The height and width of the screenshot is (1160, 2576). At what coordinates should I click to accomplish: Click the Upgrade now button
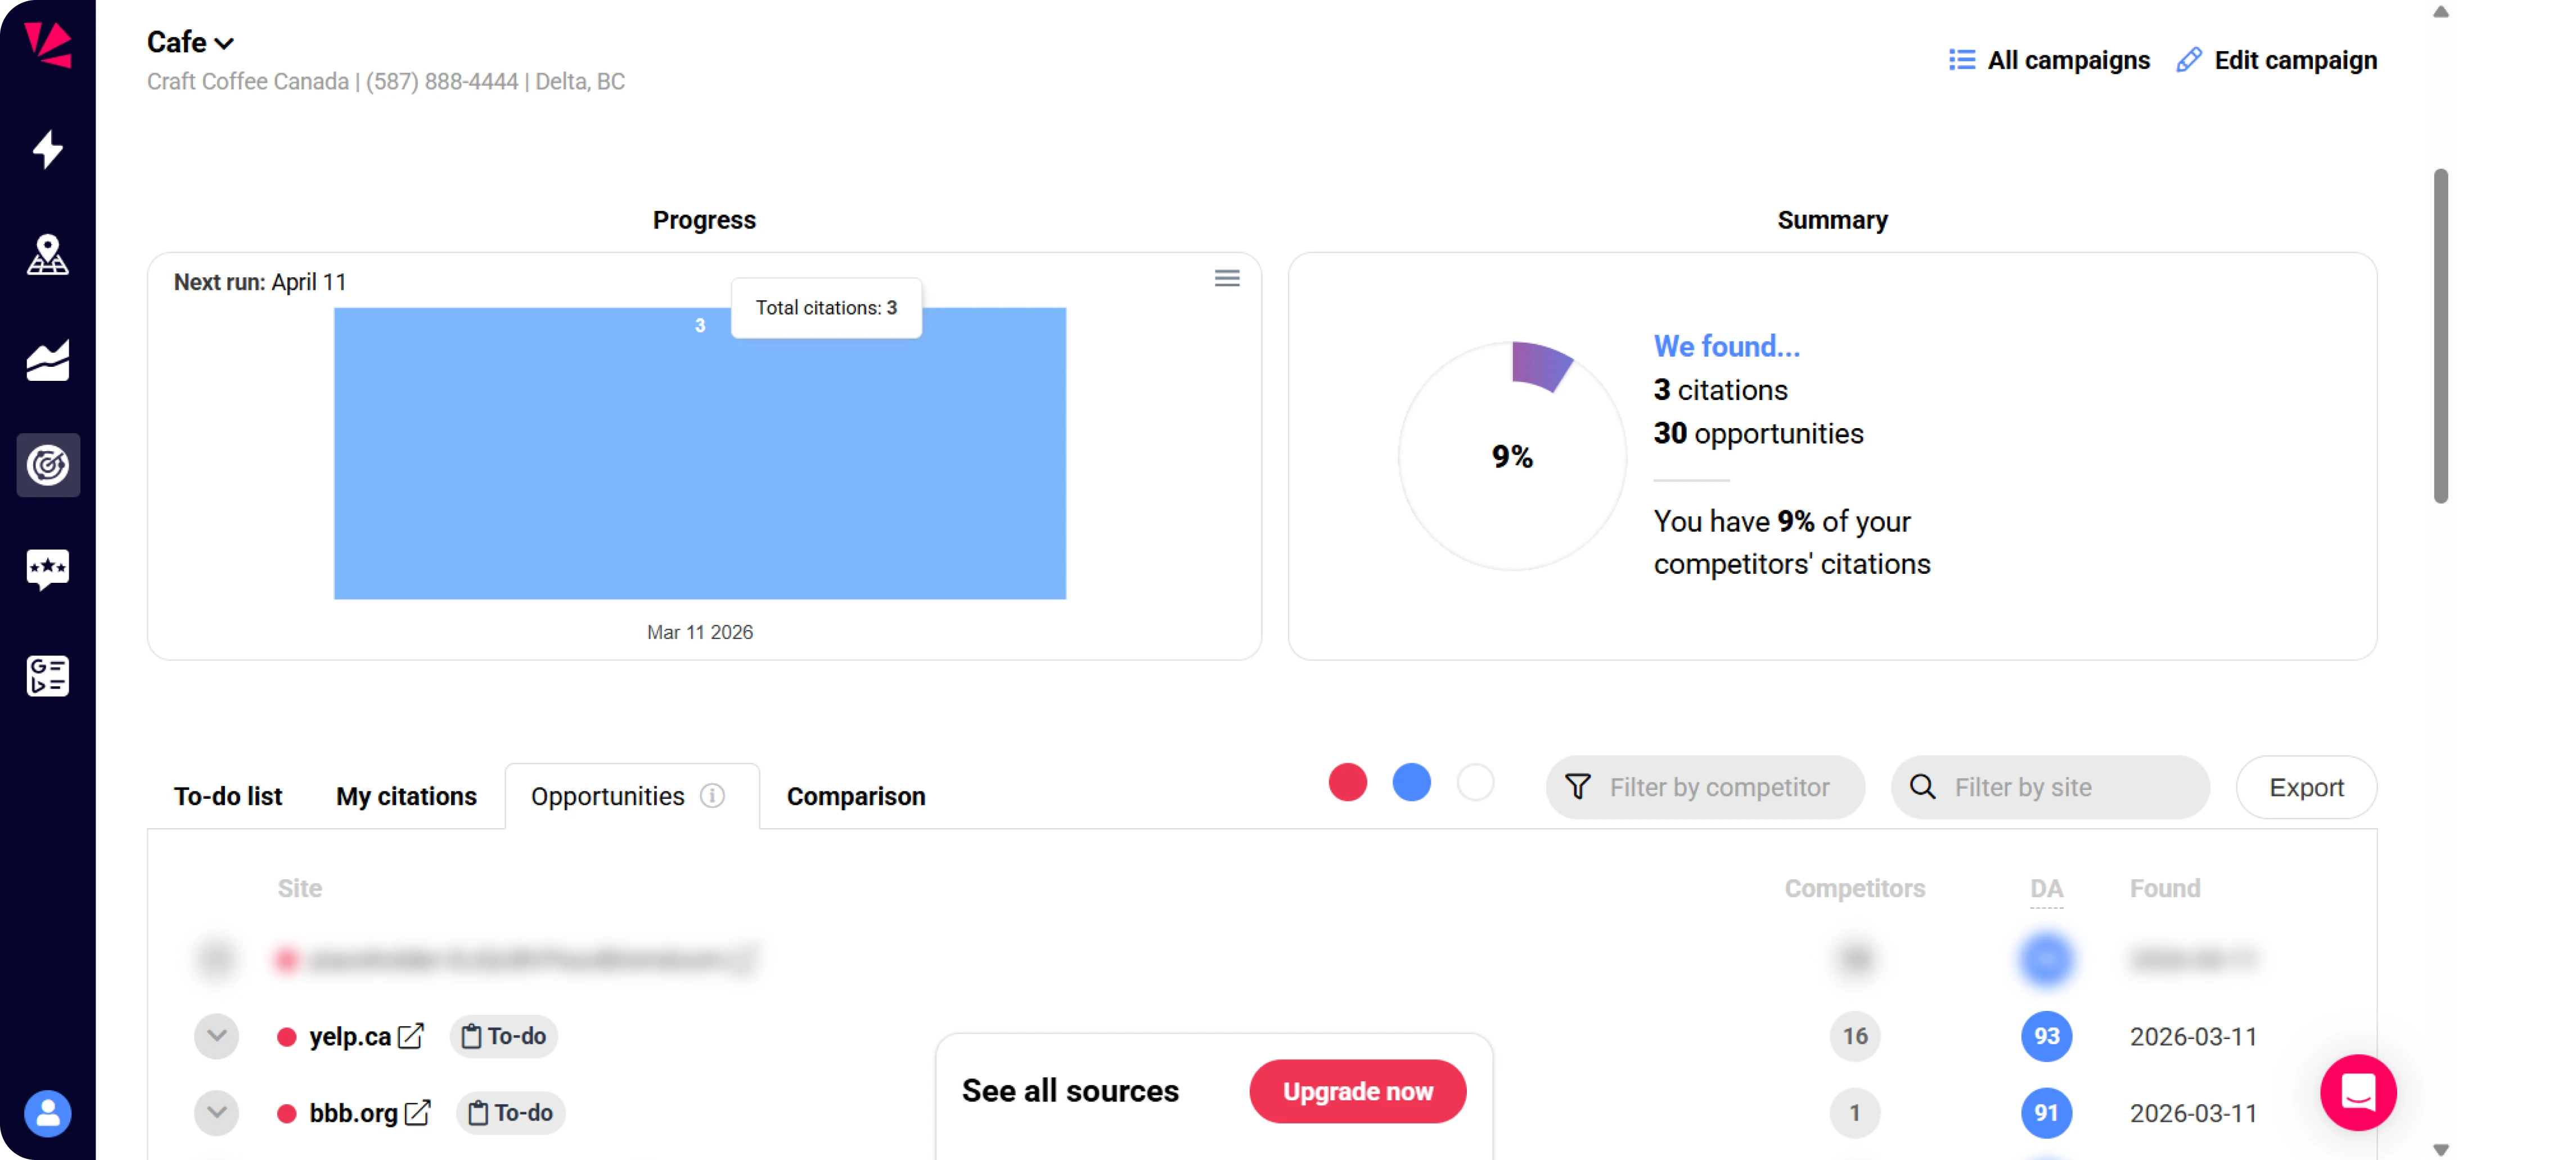point(1357,1091)
